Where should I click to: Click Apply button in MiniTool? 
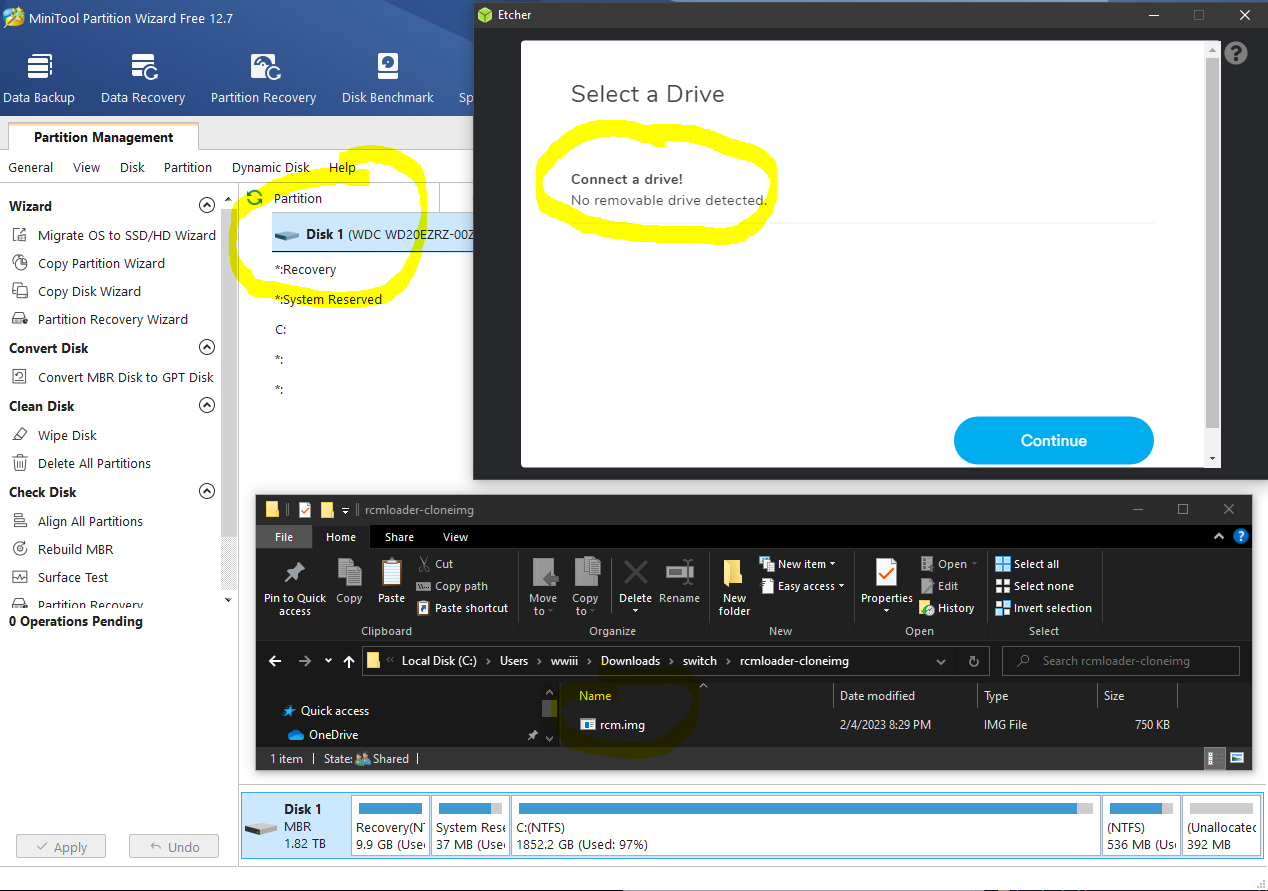pyautogui.click(x=62, y=846)
